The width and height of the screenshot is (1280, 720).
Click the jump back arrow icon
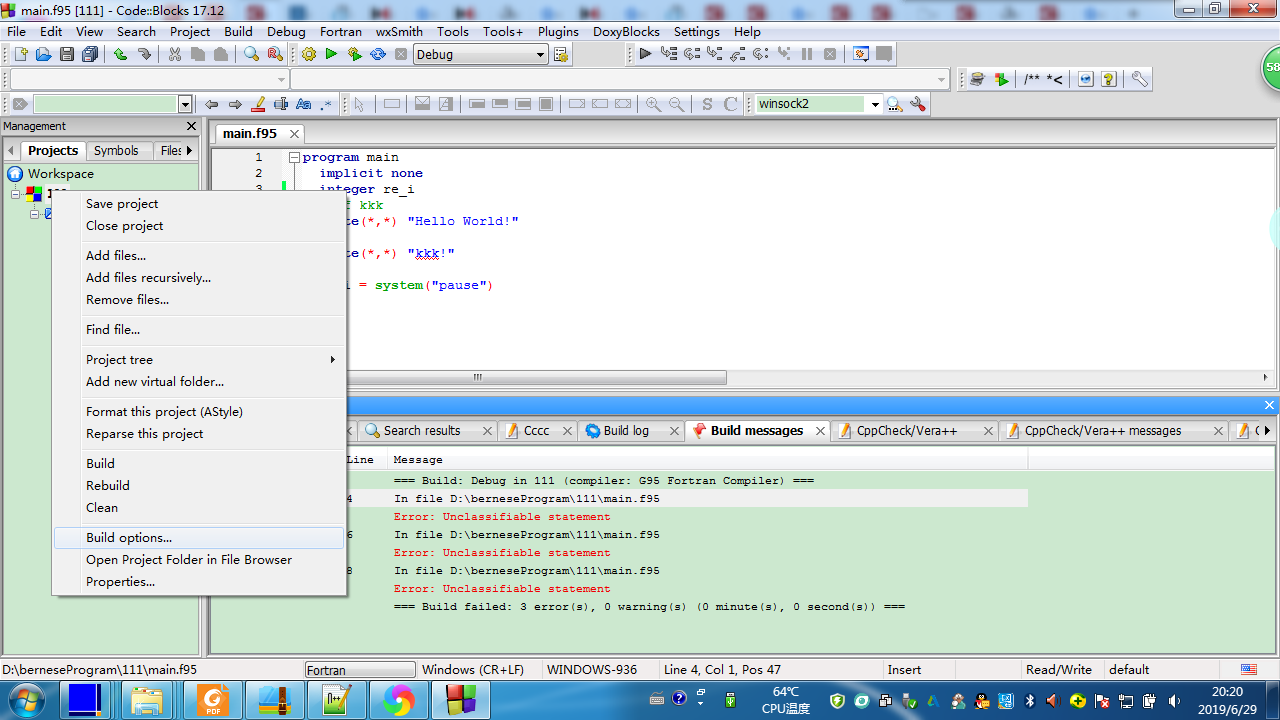(x=211, y=104)
